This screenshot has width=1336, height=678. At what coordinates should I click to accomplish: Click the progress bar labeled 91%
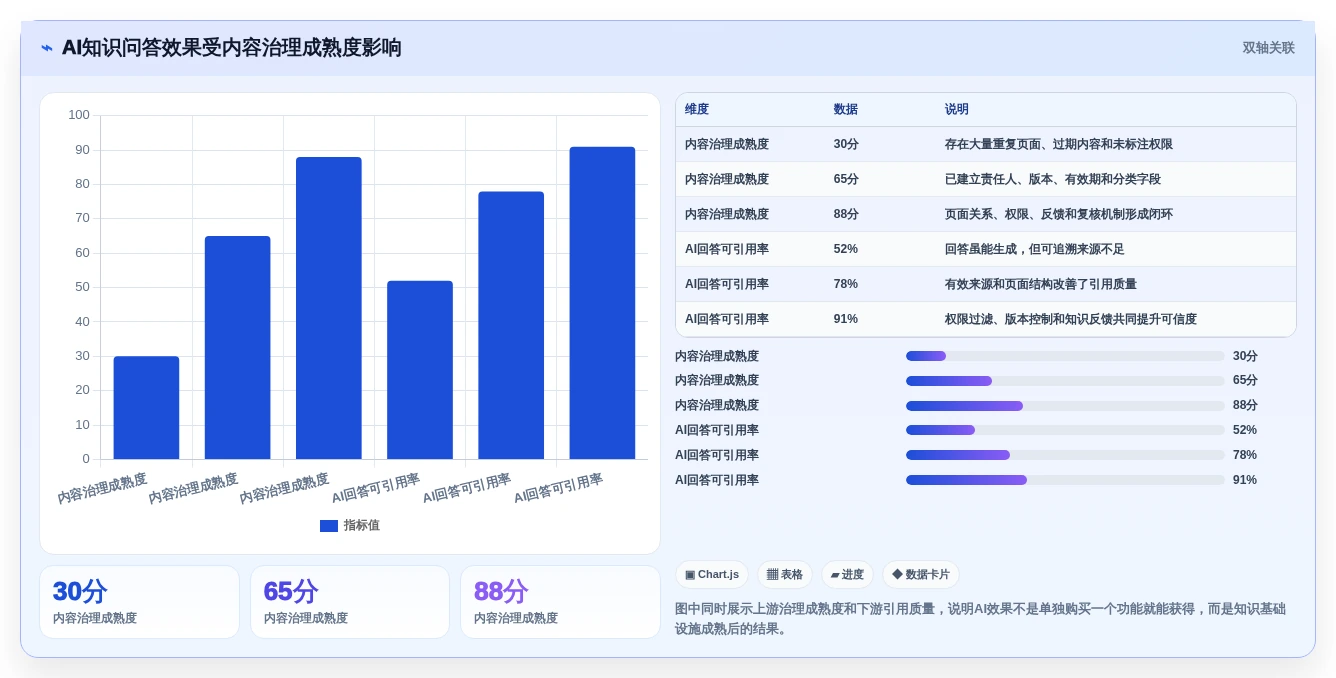[x=1065, y=480]
